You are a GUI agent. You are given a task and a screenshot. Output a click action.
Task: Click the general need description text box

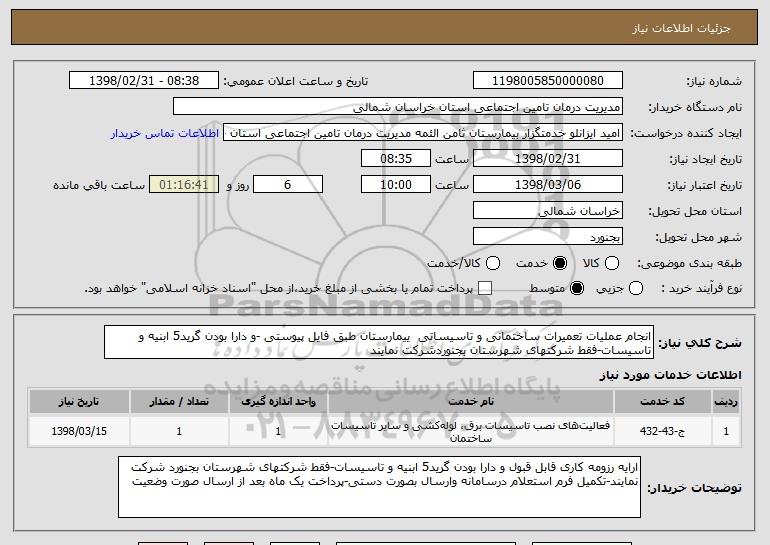(379, 342)
